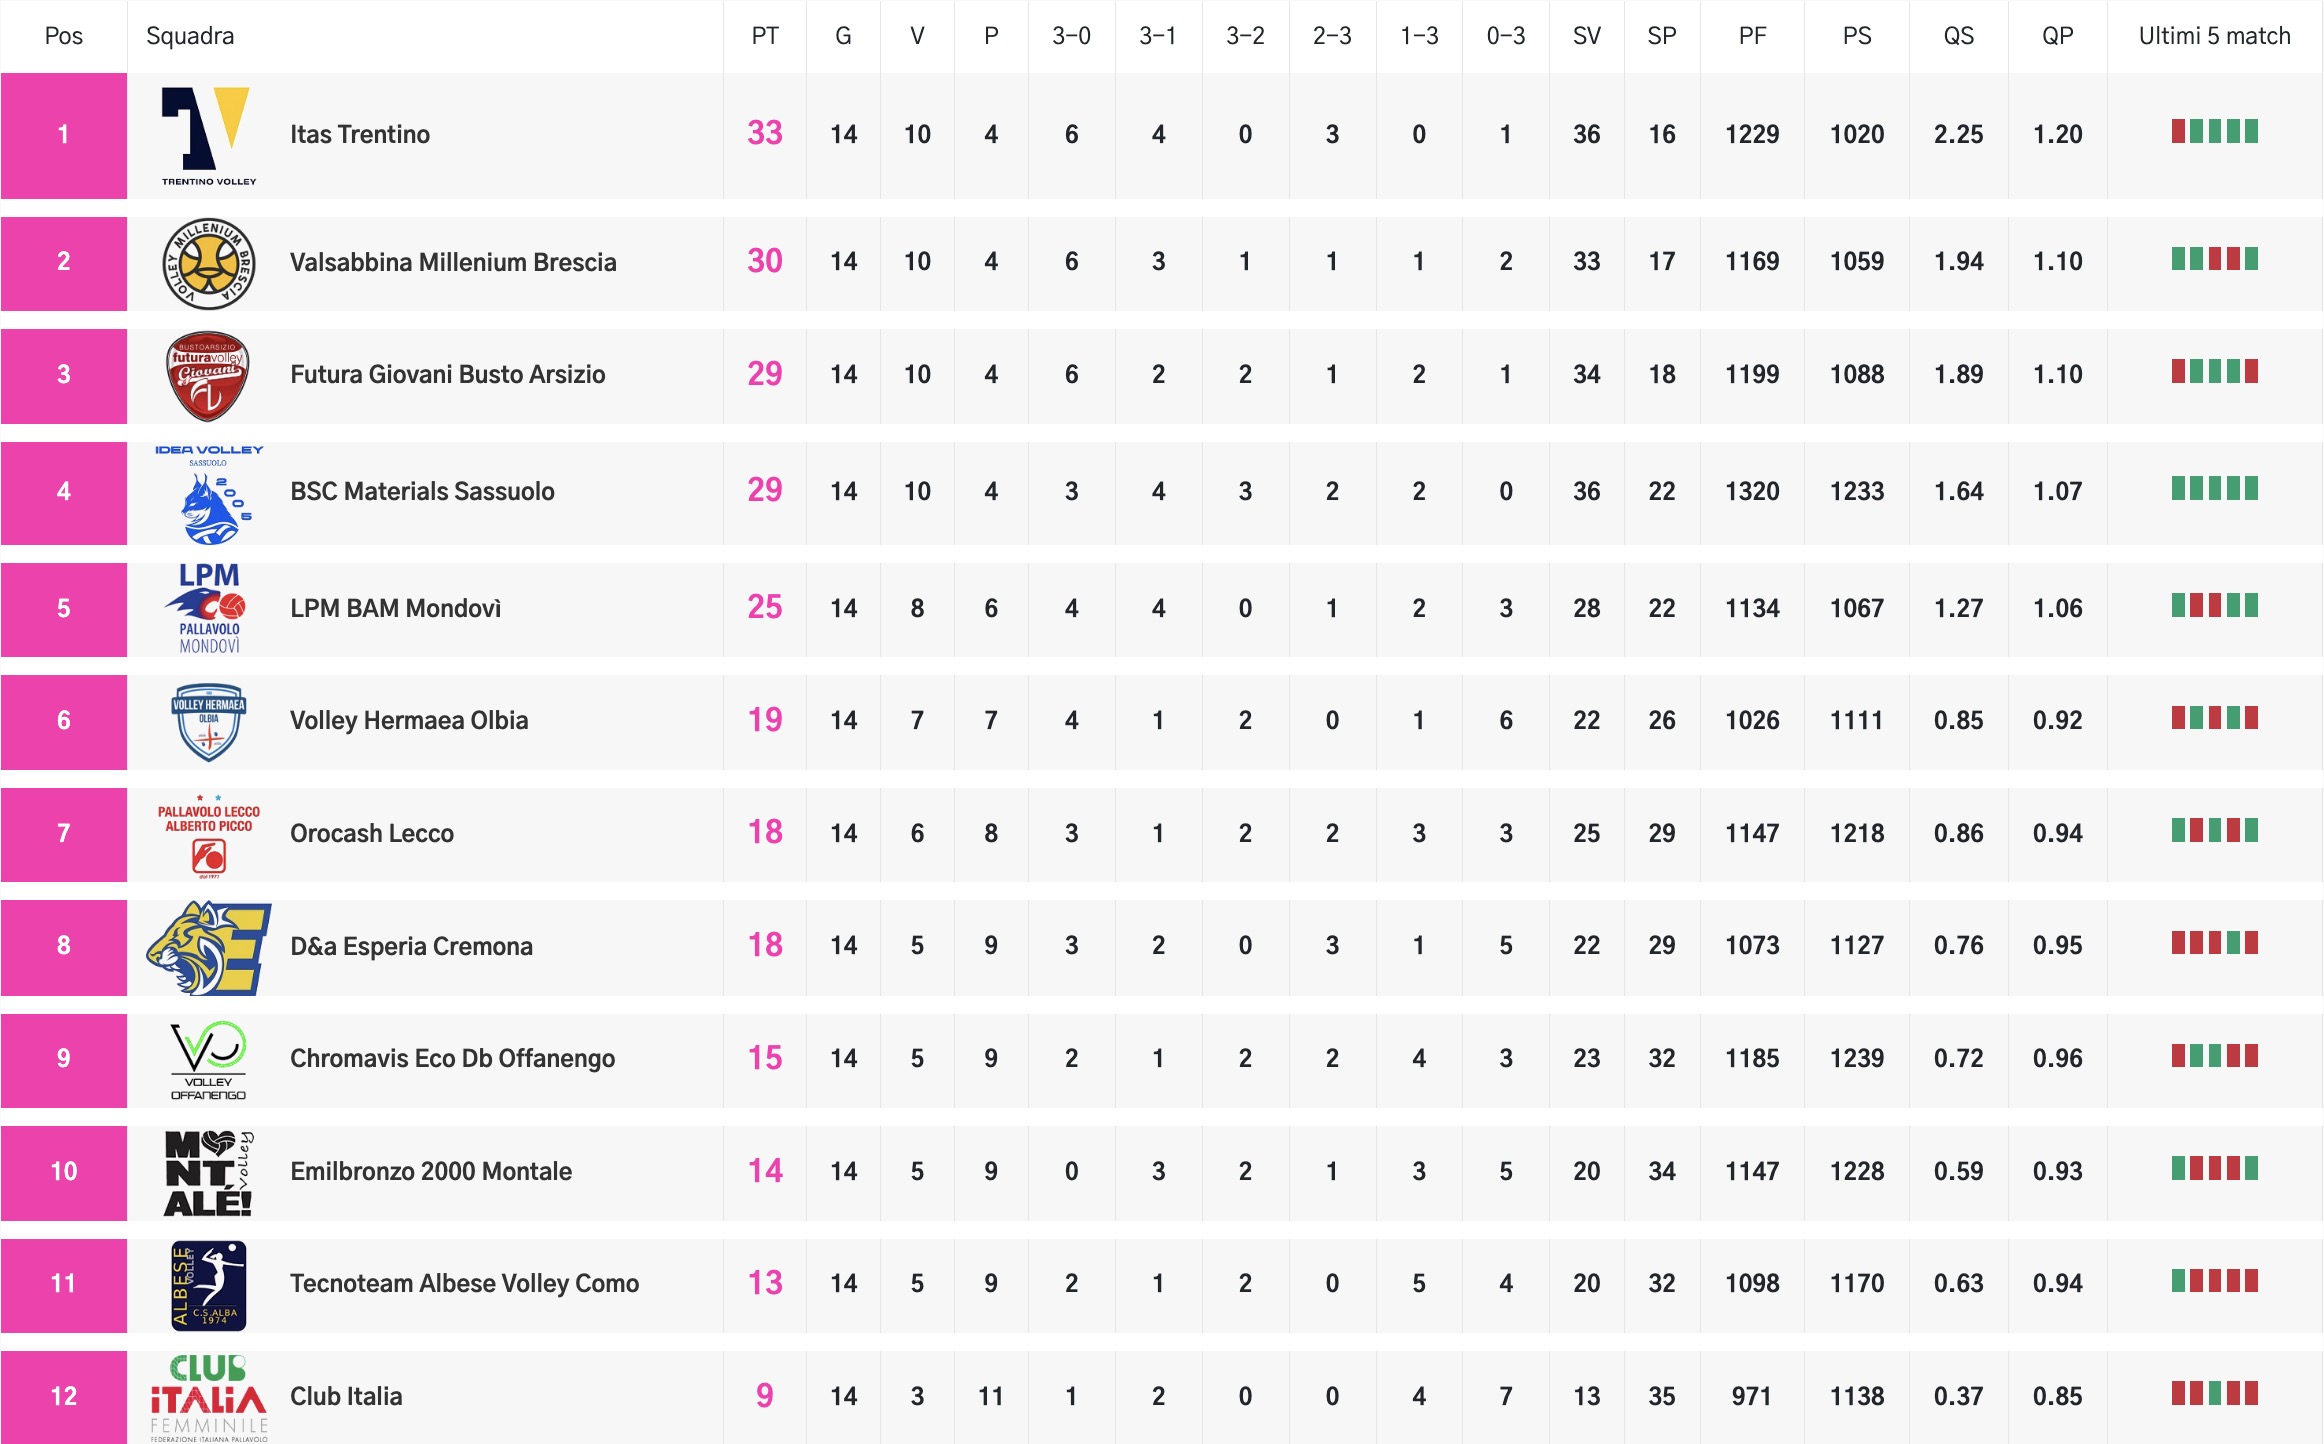Click the Itas Trentino team logo
The width and height of the screenshot is (2324, 1444).
click(x=208, y=135)
